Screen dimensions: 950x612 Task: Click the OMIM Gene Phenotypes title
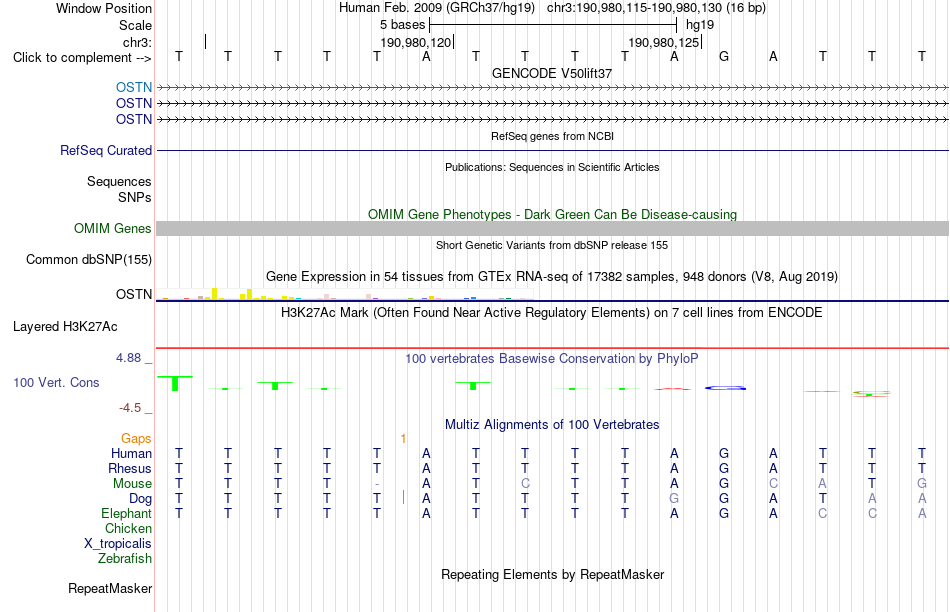pos(552,215)
